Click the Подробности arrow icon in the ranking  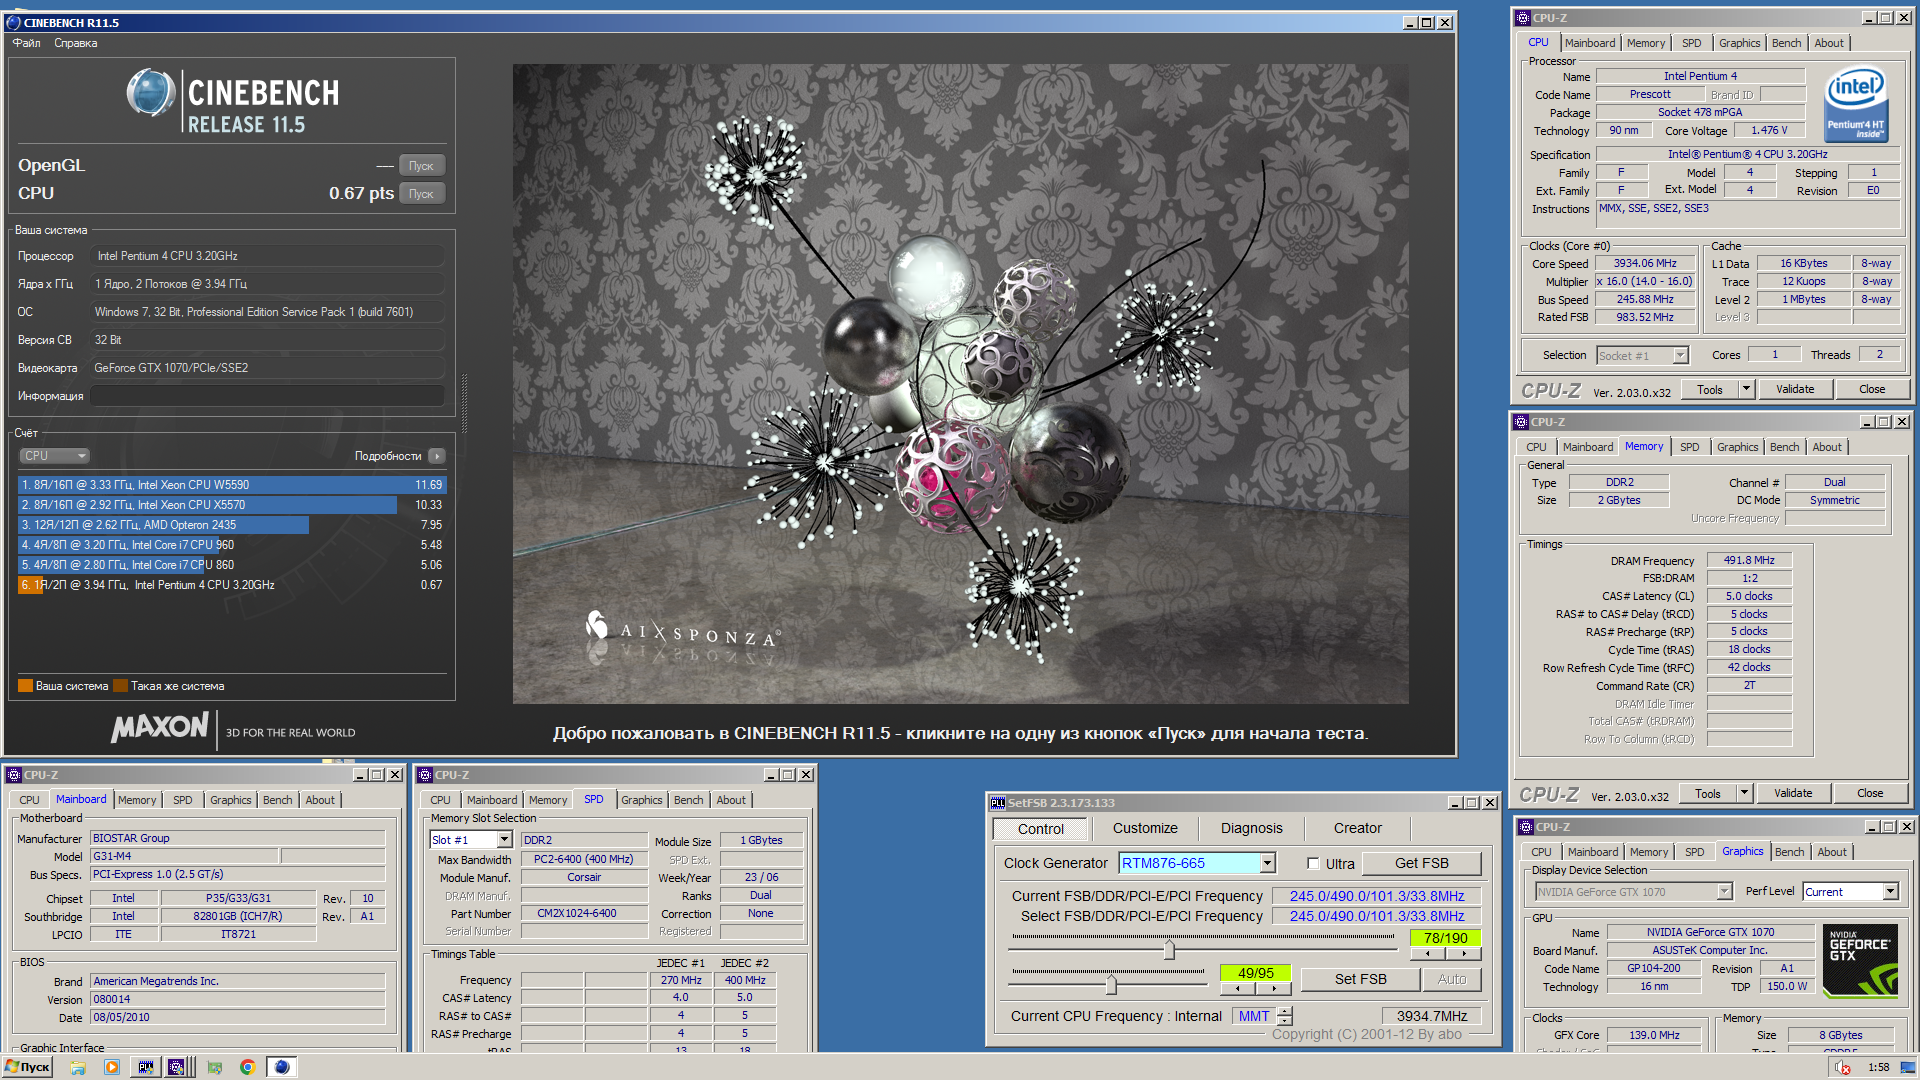437,456
